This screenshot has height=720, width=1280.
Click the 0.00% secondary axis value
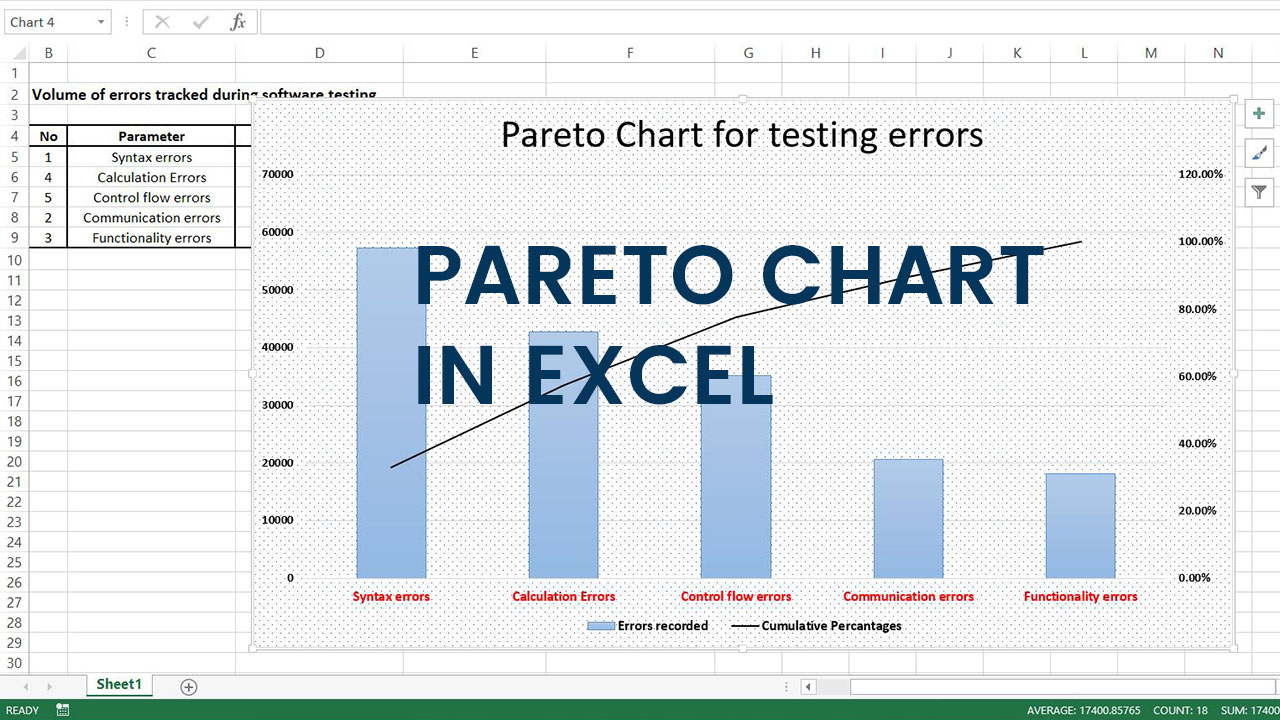tap(1197, 578)
